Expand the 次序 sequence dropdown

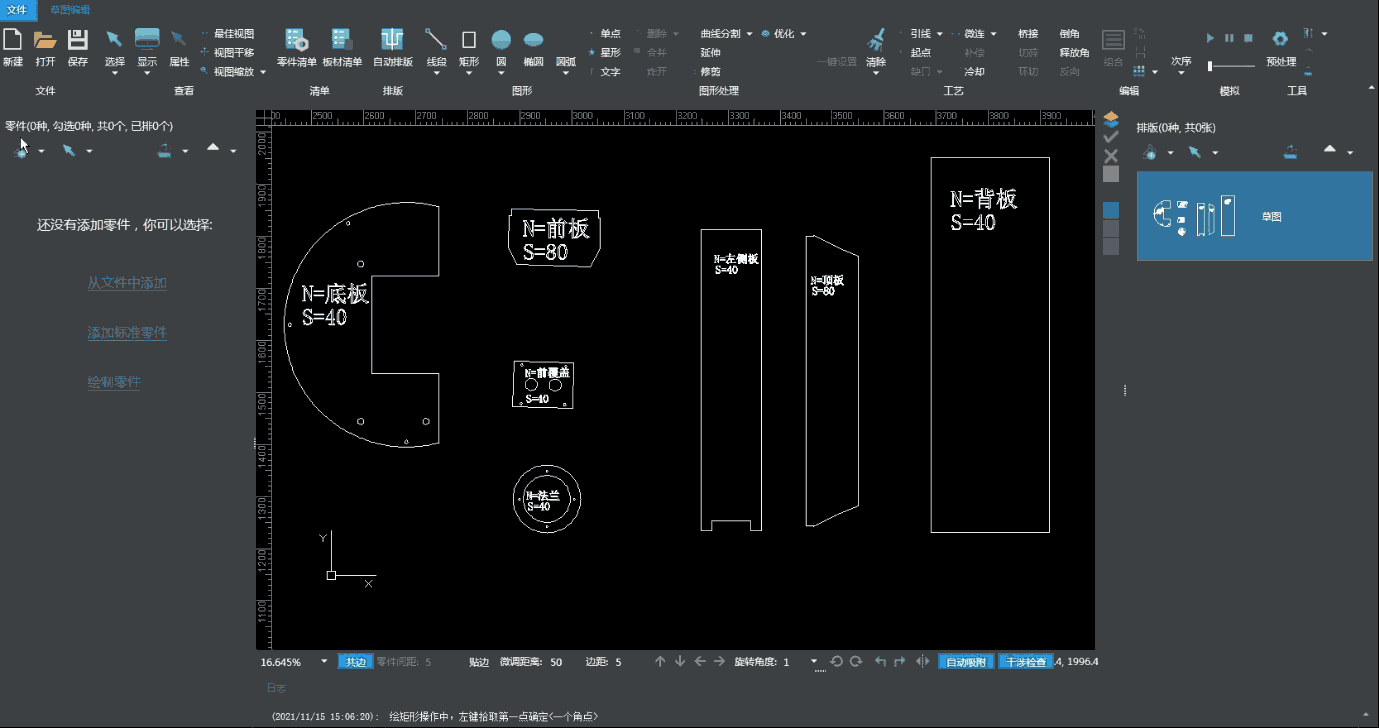pyautogui.click(x=1181, y=72)
